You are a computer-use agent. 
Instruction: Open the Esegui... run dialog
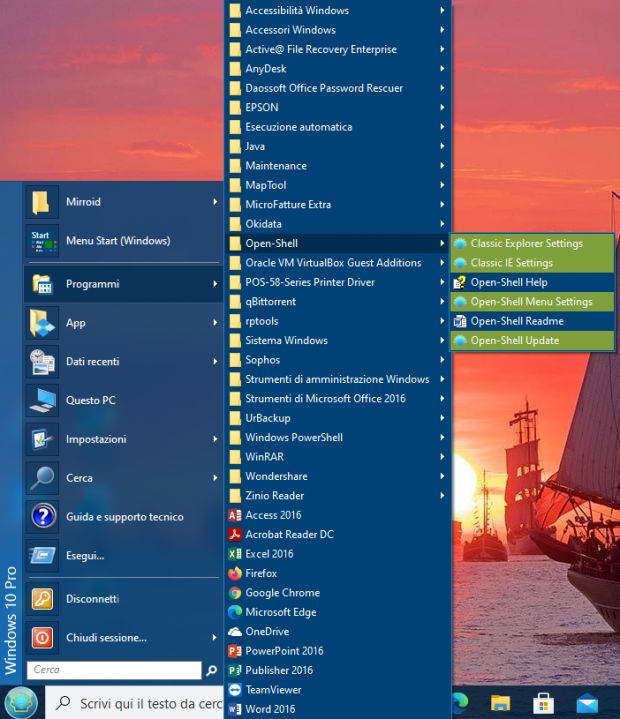point(123,556)
